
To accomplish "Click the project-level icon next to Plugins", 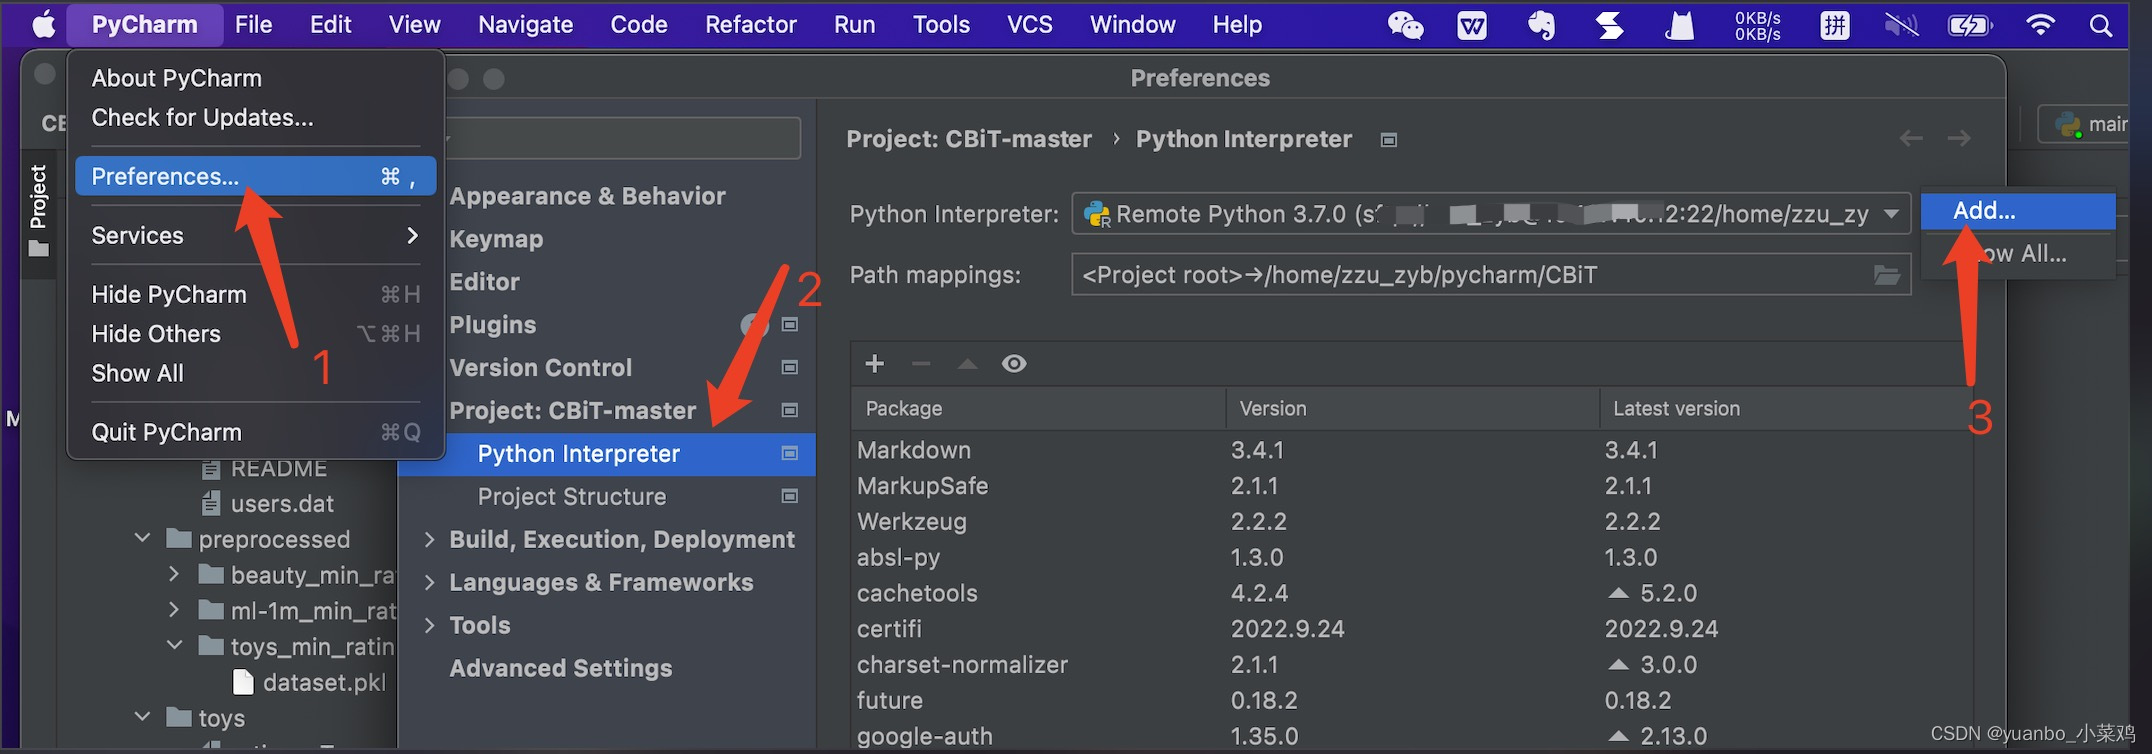I will click(790, 325).
